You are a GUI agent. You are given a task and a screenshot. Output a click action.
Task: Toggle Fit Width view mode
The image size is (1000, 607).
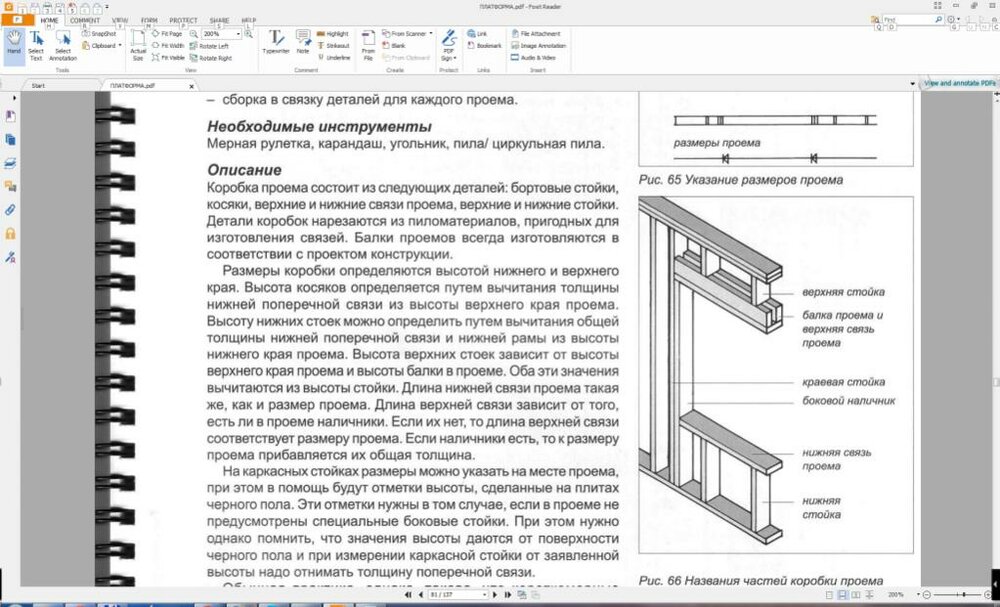click(x=169, y=45)
